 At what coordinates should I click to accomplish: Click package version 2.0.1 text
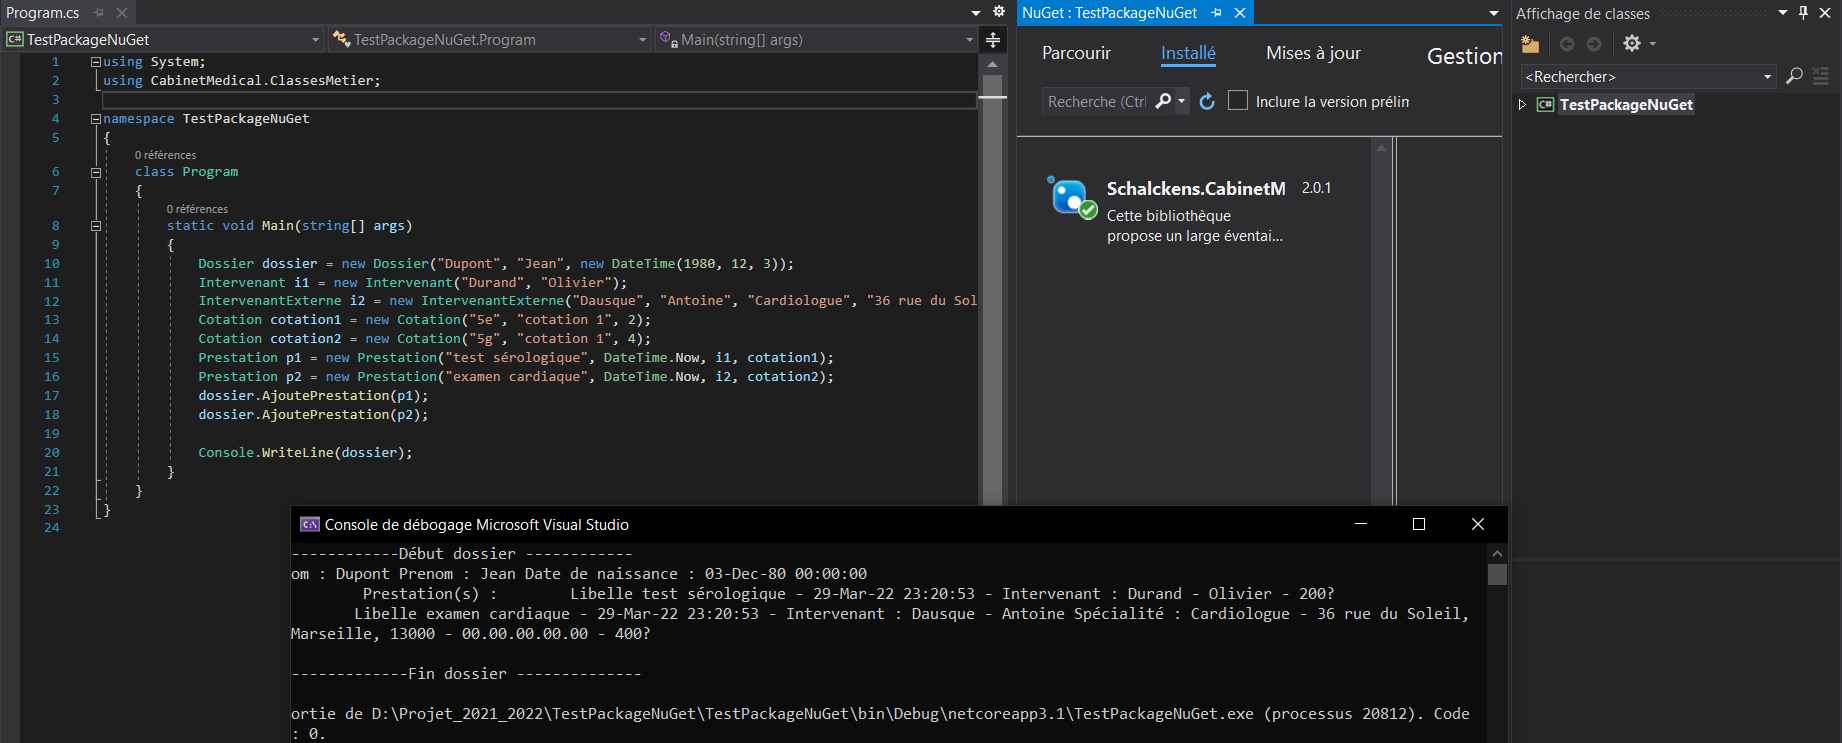click(1316, 188)
